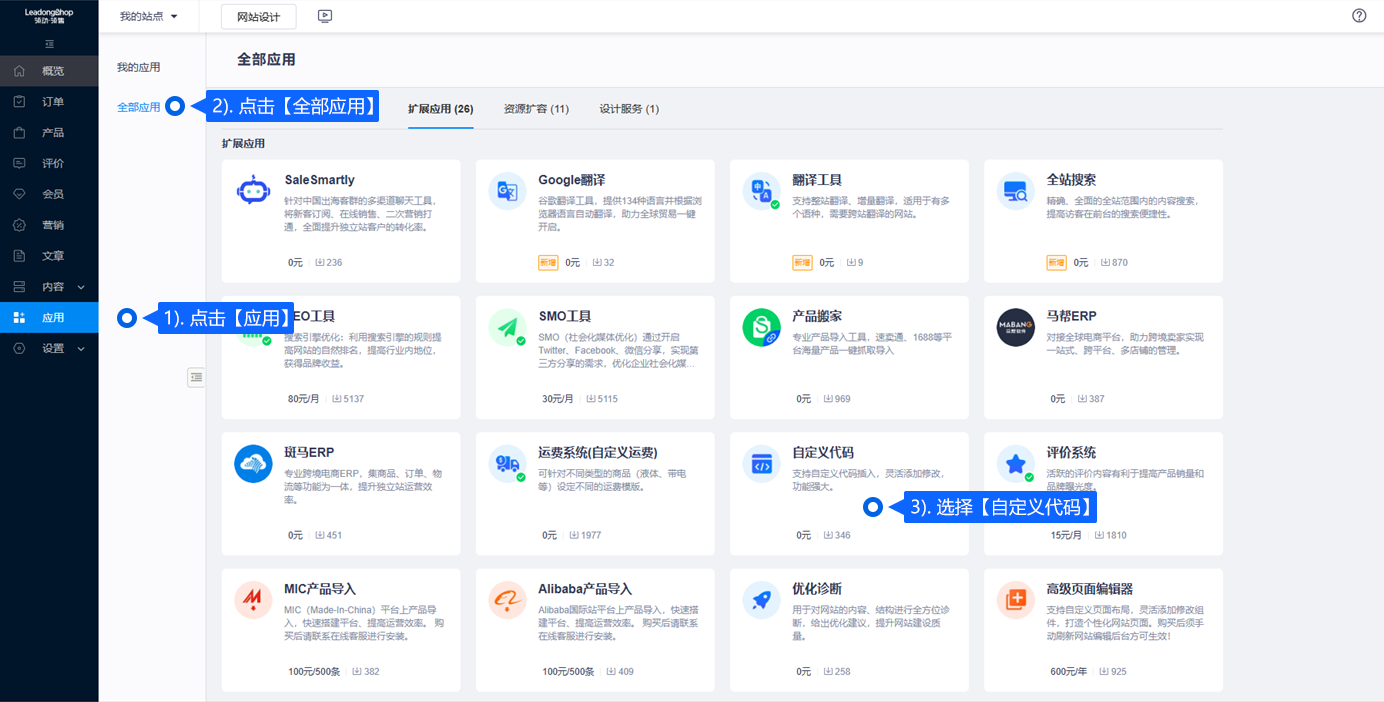Click the 运费系统 truck icon
The height and width of the screenshot is (702, 1384).
pyautogui.click(x=508, y=464)
